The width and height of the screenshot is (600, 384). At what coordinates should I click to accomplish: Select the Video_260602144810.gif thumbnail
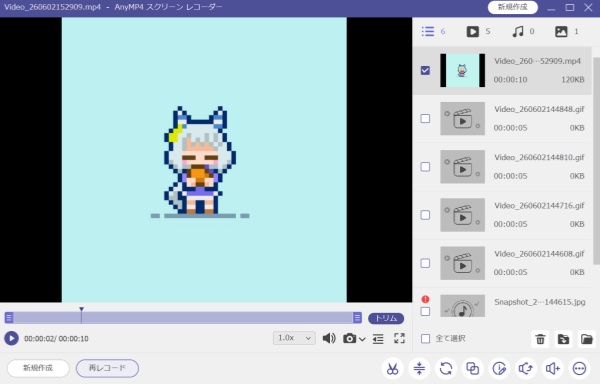pos(462,167)
